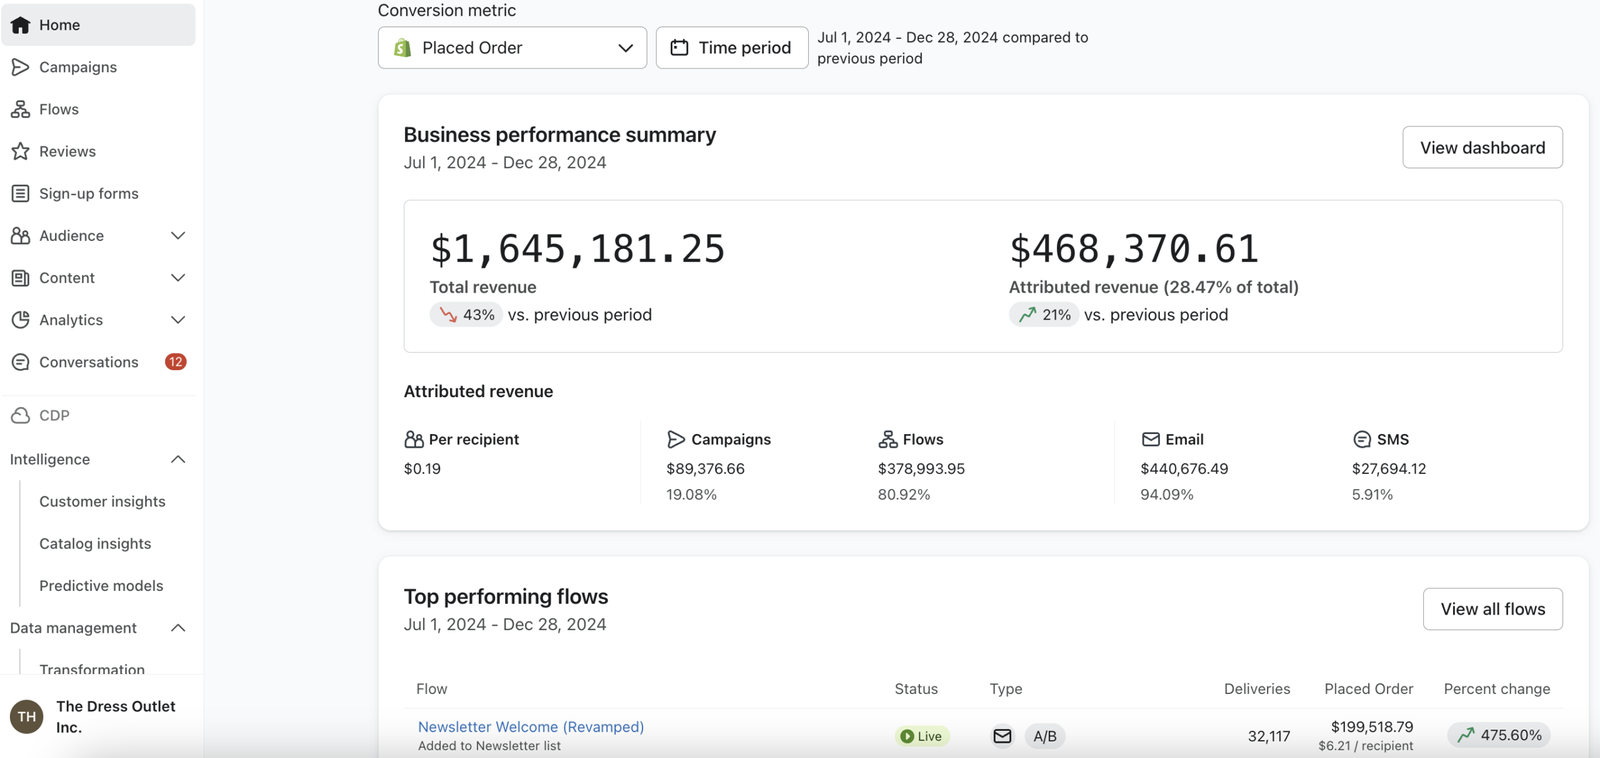The image size is (1600, 758).
Task: Open Customer insights page
Action: [x=102, y=501]
